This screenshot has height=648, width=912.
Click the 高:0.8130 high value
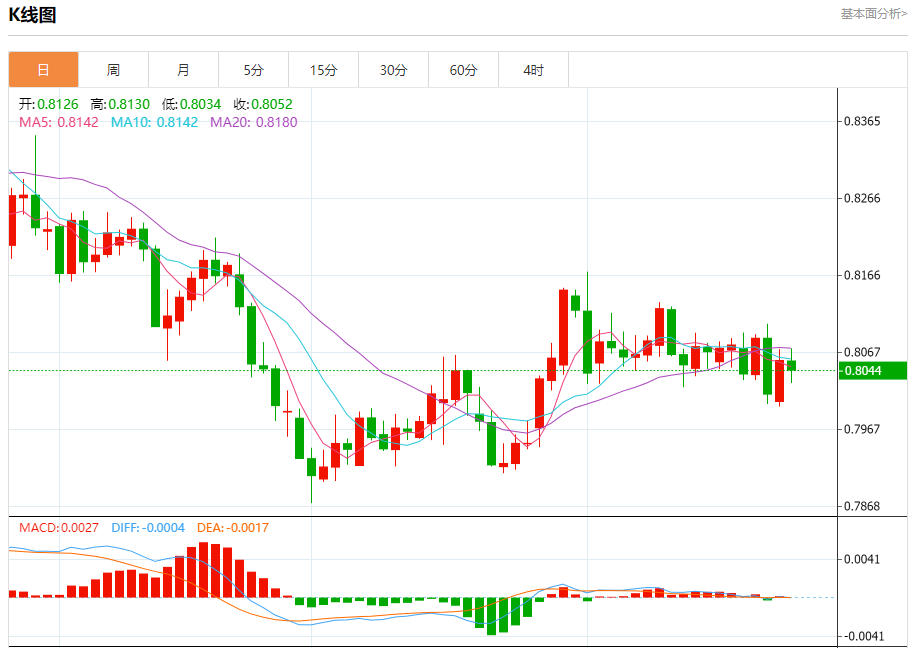[120, 104]
